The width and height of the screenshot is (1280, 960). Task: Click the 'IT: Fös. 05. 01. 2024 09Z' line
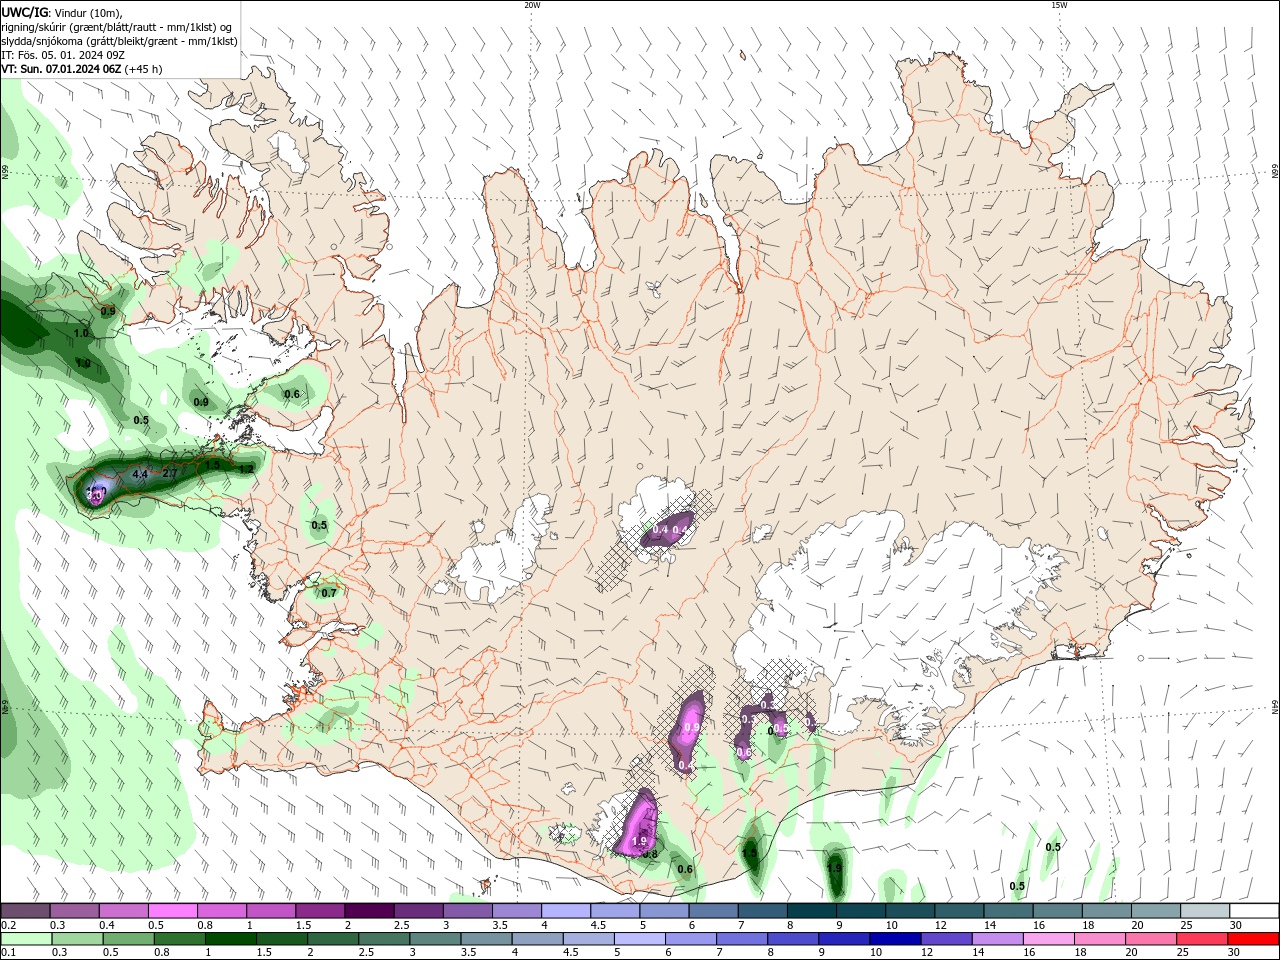click(63, 55)
